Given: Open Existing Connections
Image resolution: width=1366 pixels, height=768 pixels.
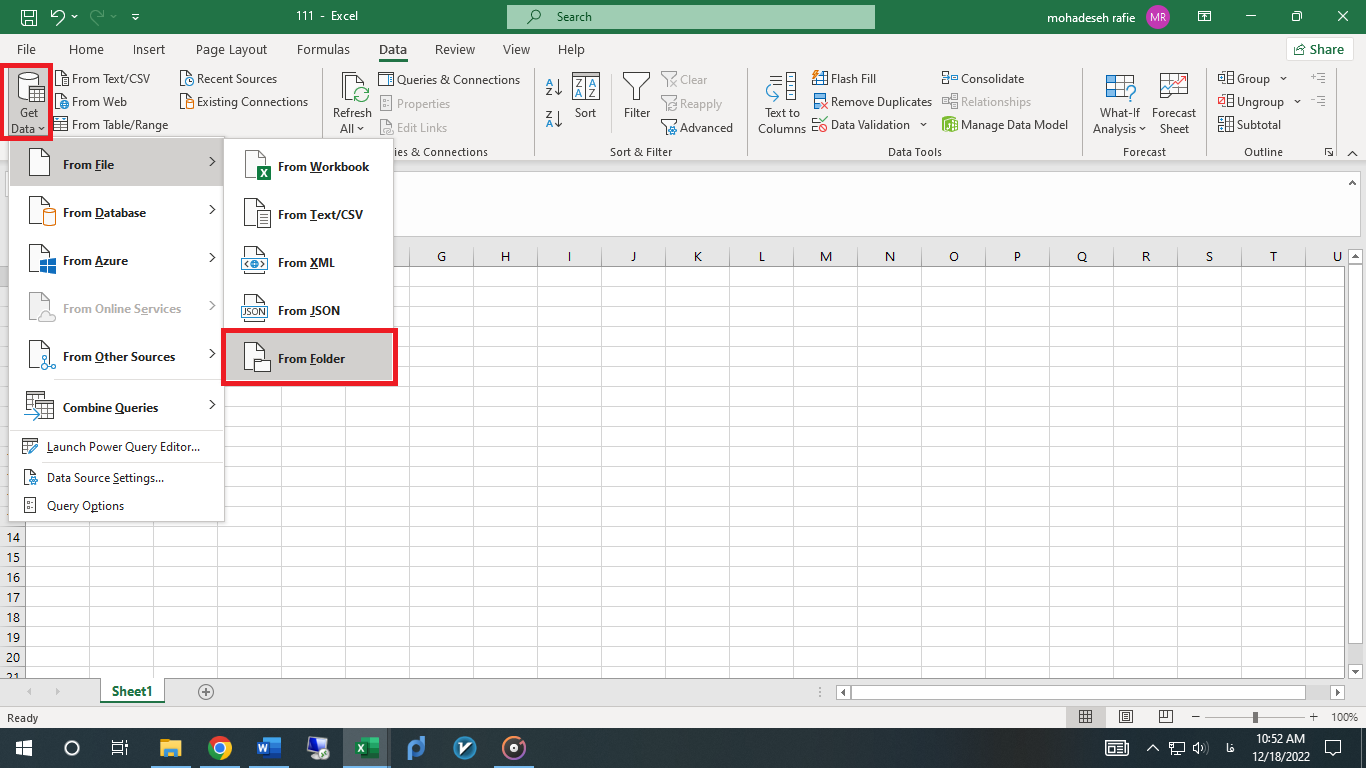Looking at the screenshot, I should 244,102.
